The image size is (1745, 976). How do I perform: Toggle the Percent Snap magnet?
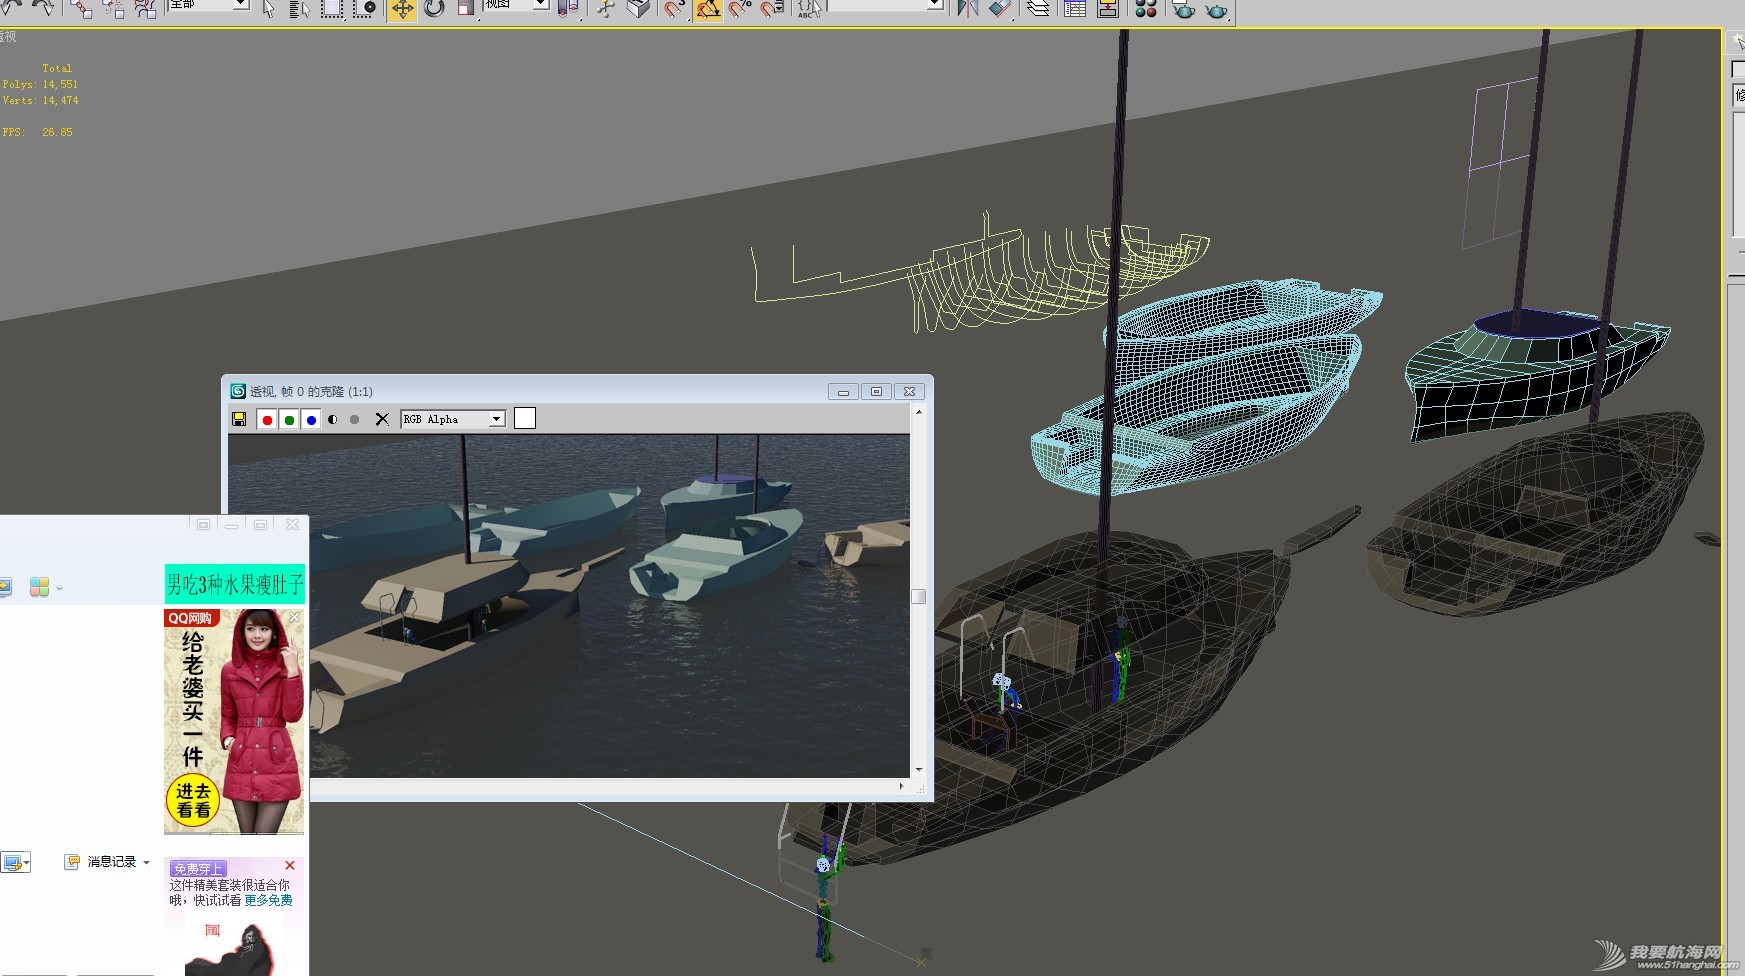[x=740, y=9]
